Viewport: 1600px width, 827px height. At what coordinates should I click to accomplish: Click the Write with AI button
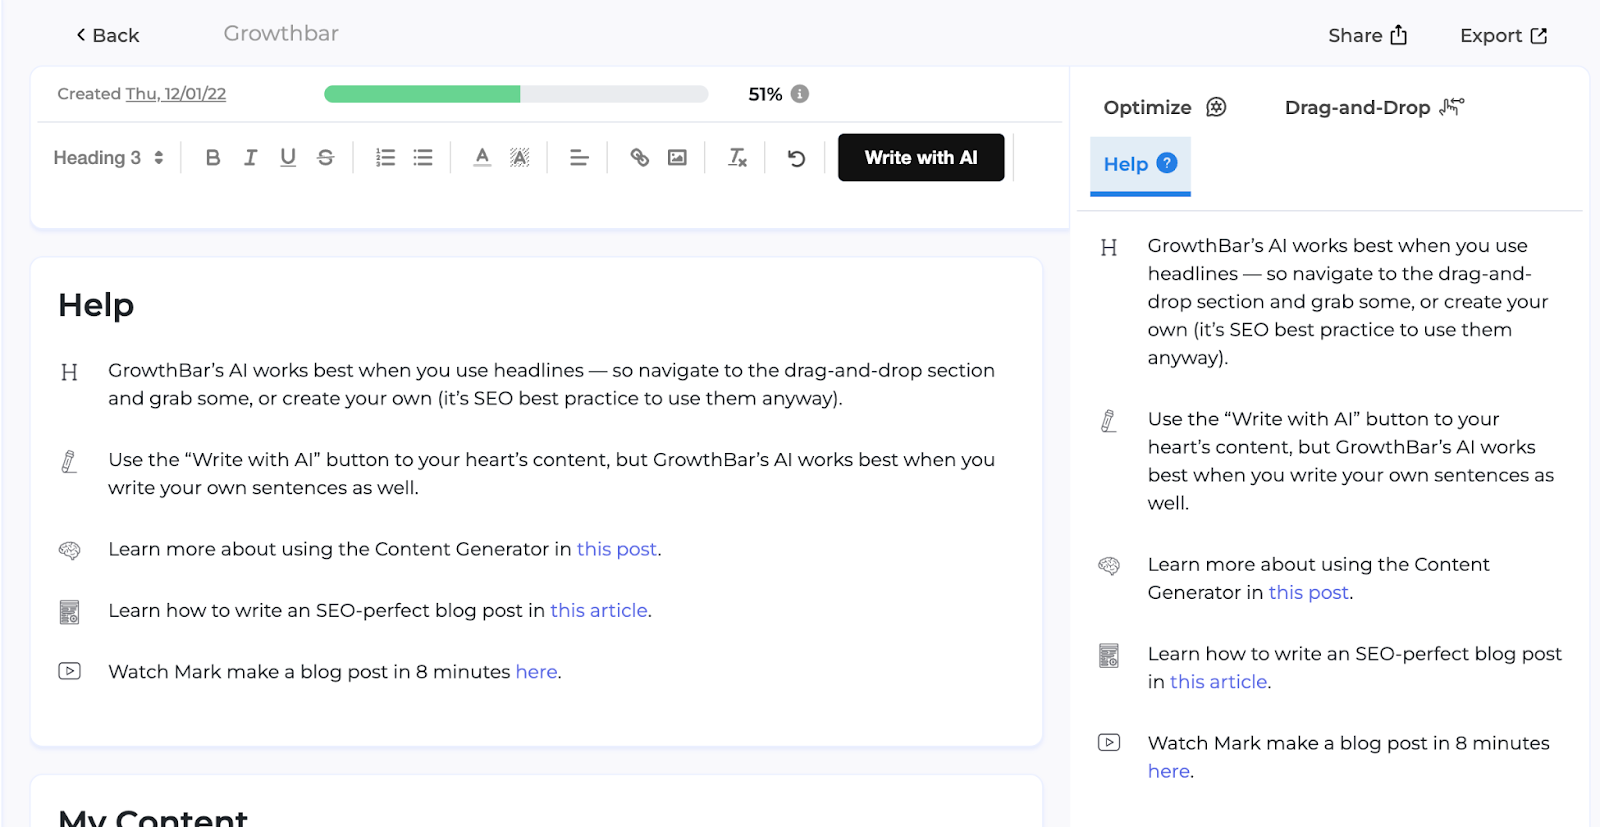pyautogui.click(x=921, y=158)
